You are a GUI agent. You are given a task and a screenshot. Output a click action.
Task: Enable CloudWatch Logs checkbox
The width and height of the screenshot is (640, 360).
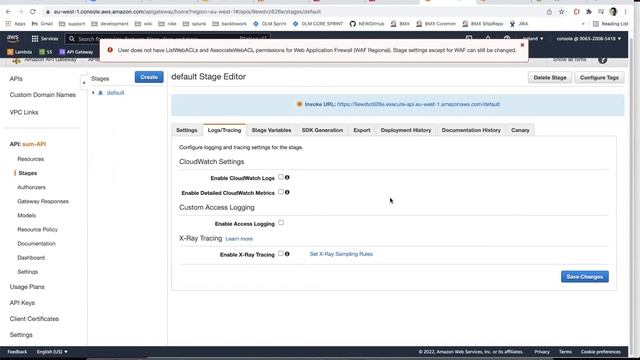(281, 177)
